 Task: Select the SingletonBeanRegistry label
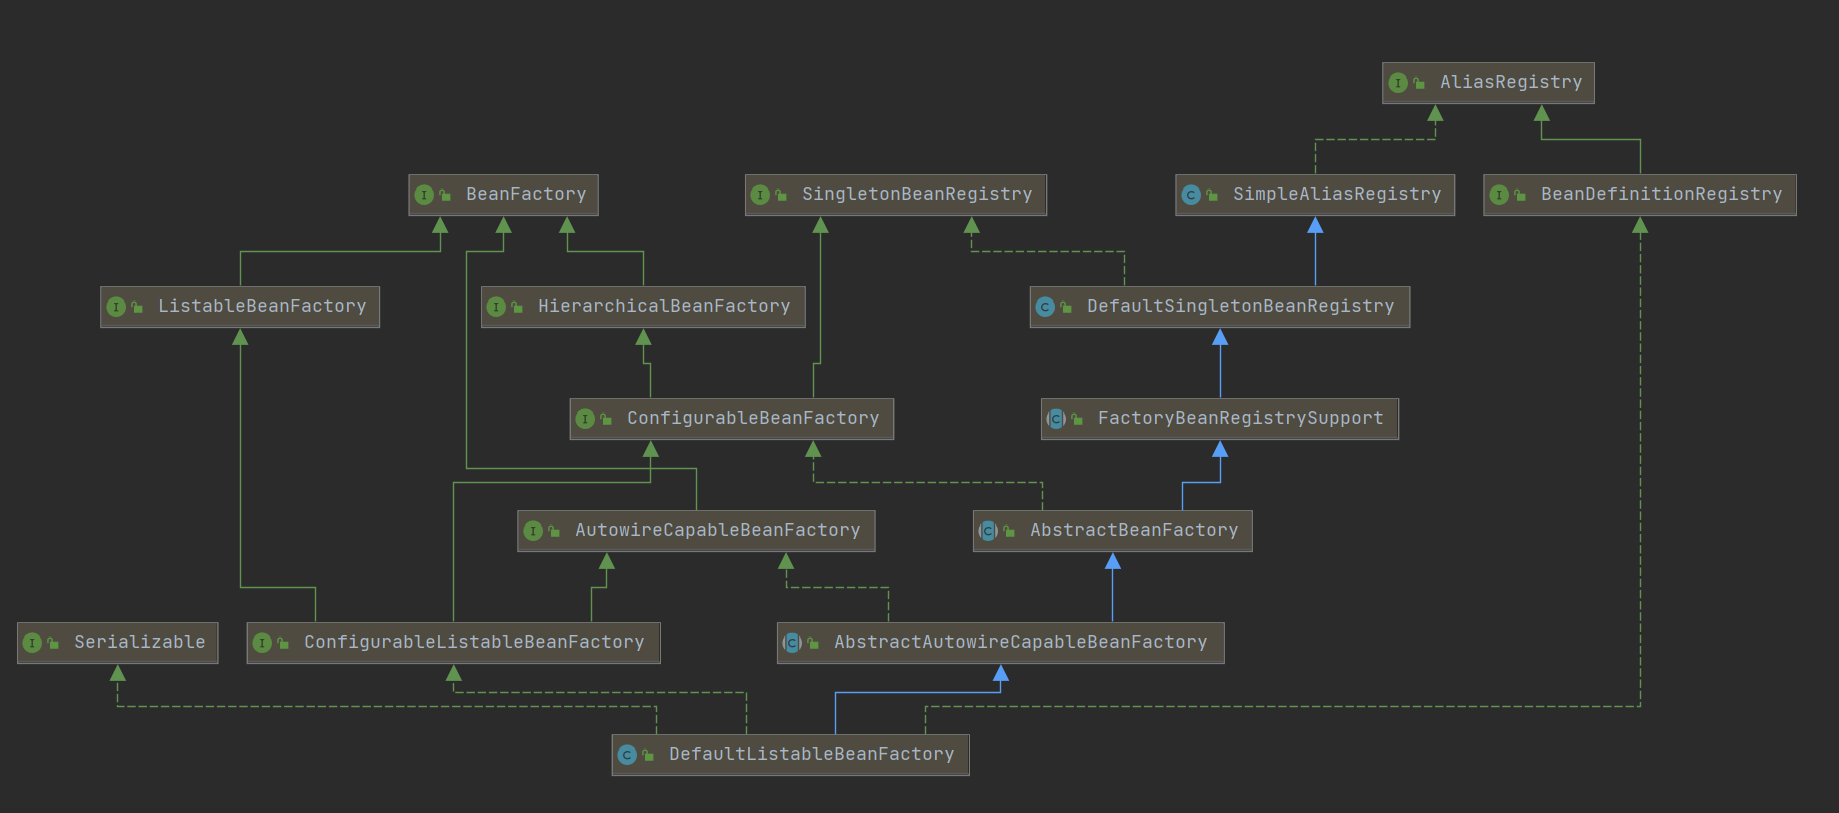tap(917, 194)
